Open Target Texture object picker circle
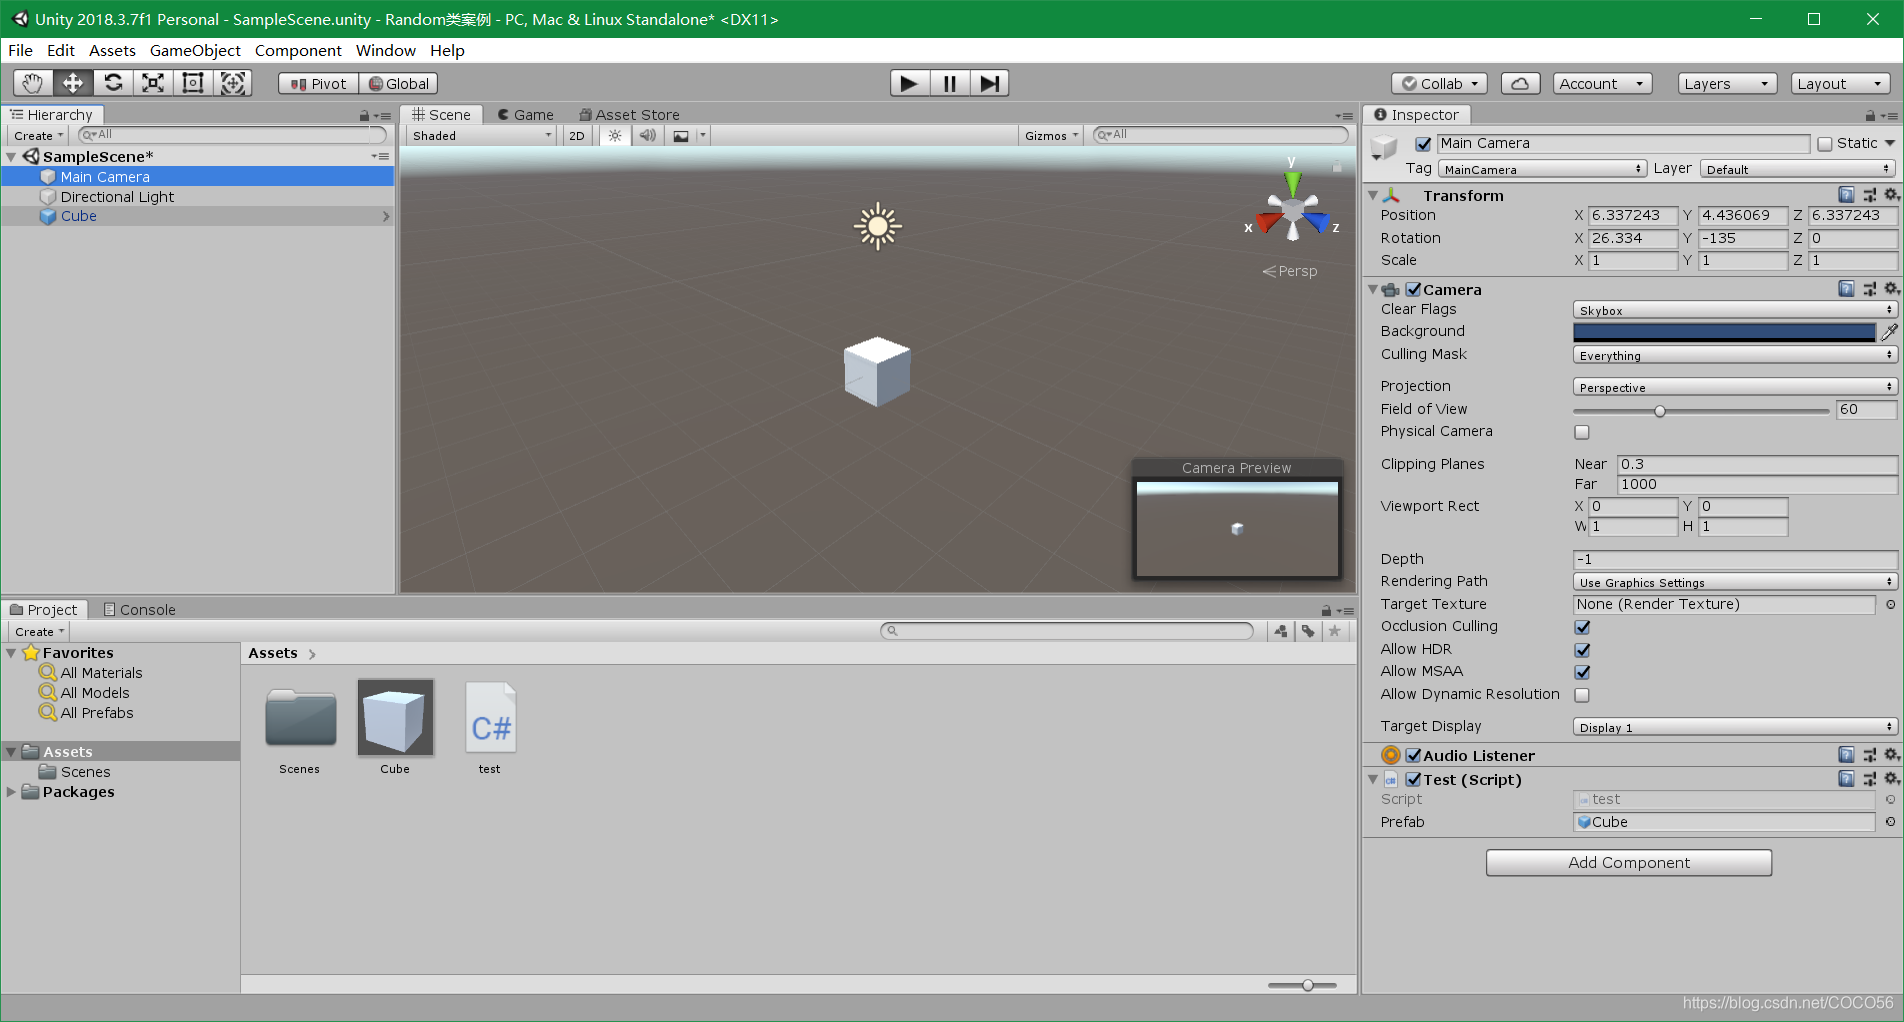This screenshot has width=1904, height=1022. tap(1890, 604)
